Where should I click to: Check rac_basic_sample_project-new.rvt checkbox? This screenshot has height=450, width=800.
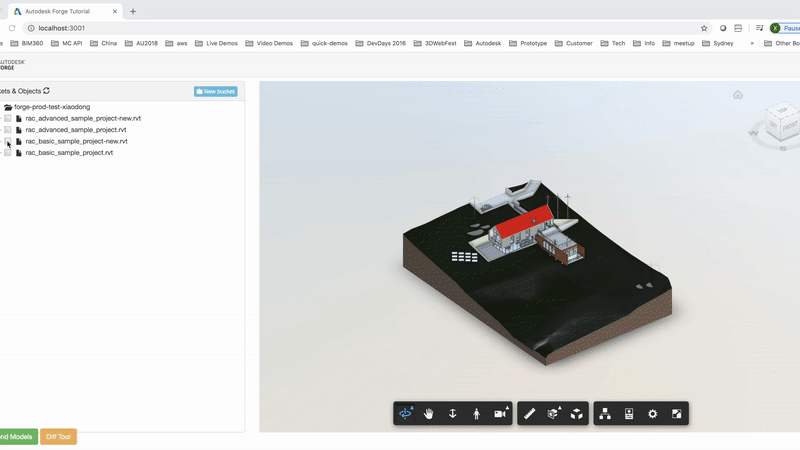tap(8, 141)
